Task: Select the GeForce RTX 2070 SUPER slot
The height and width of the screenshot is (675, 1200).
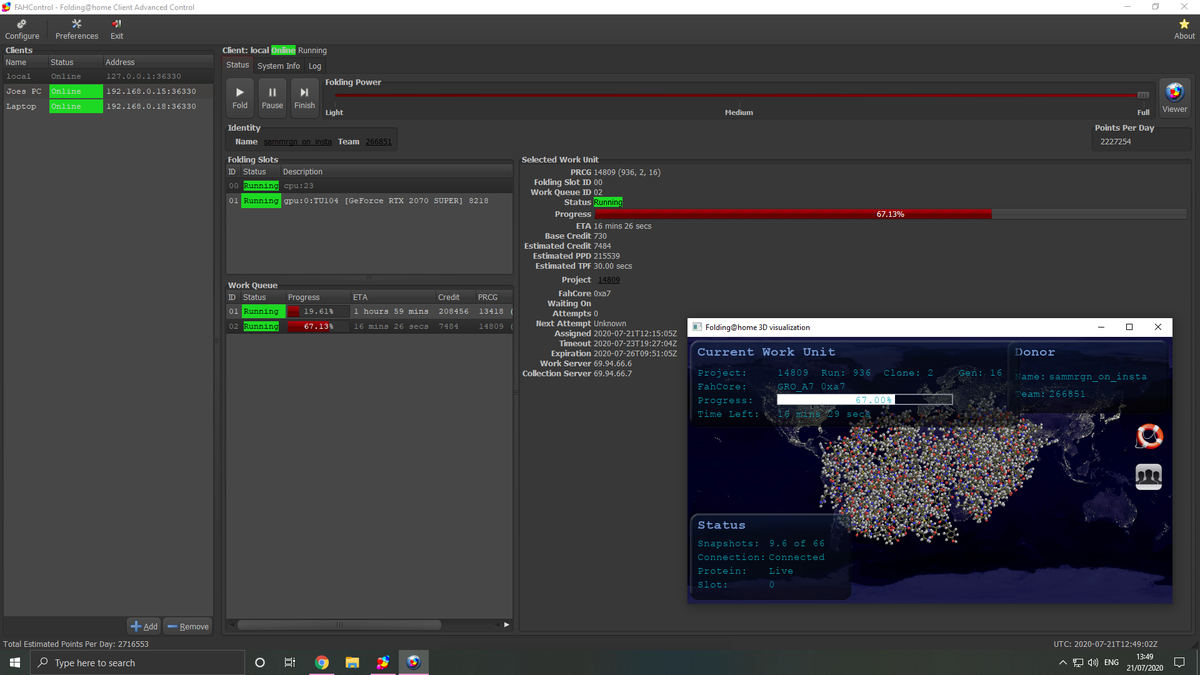Action: (369, 201)
